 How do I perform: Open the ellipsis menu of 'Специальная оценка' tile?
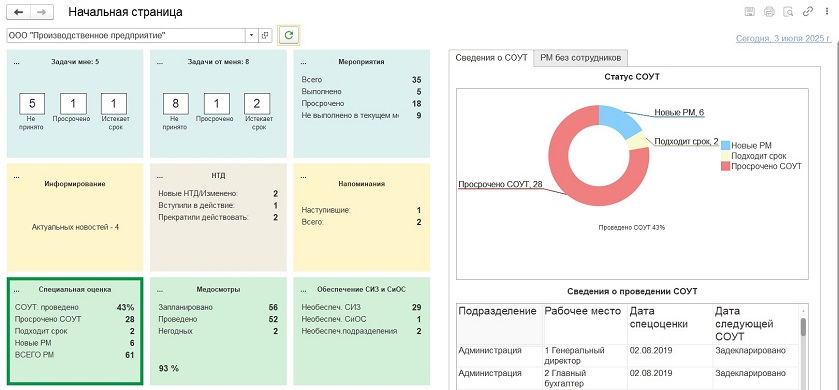(x=17, y=289)
